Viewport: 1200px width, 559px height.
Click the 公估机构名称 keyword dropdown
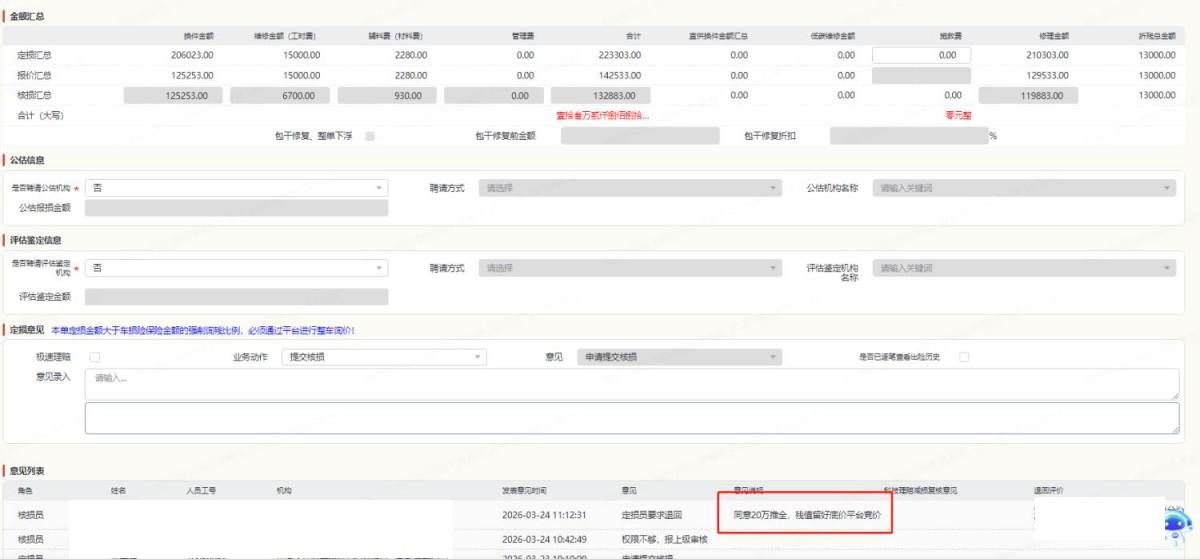click(1024, 187)
